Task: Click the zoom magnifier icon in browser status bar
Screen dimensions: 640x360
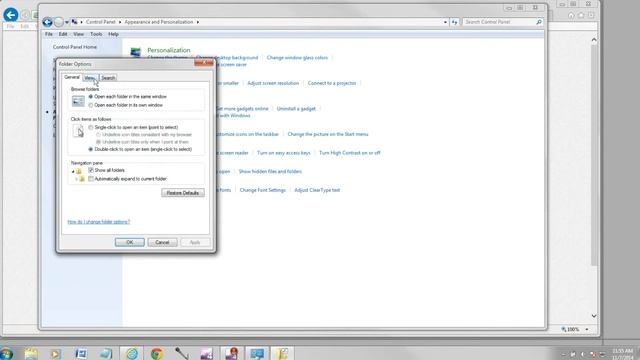Action: 564,329
